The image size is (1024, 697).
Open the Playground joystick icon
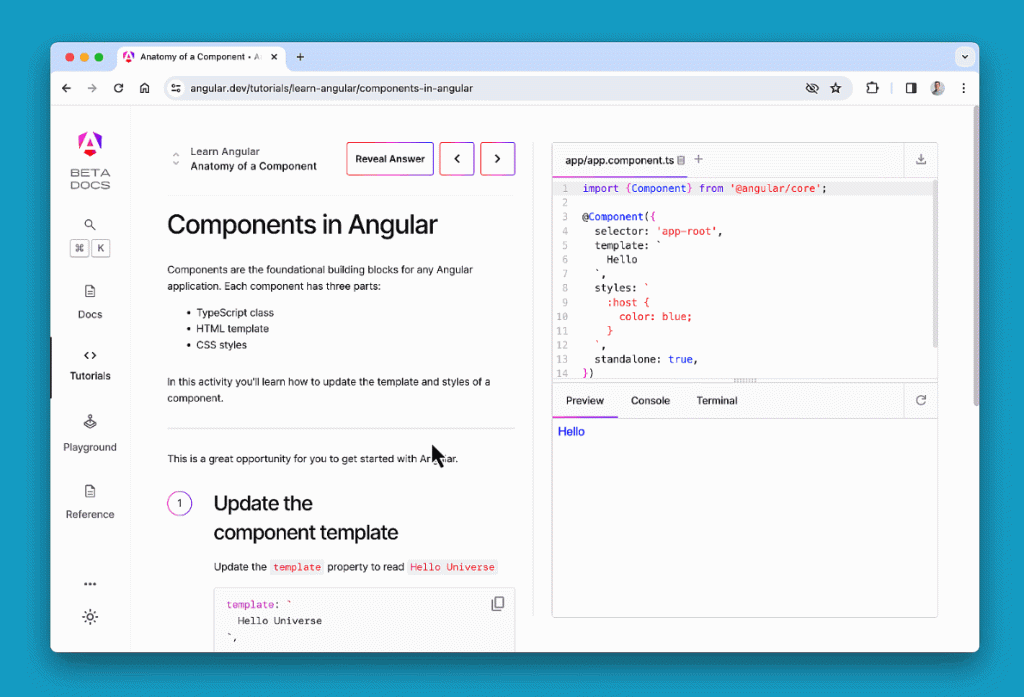click(90, 422)
